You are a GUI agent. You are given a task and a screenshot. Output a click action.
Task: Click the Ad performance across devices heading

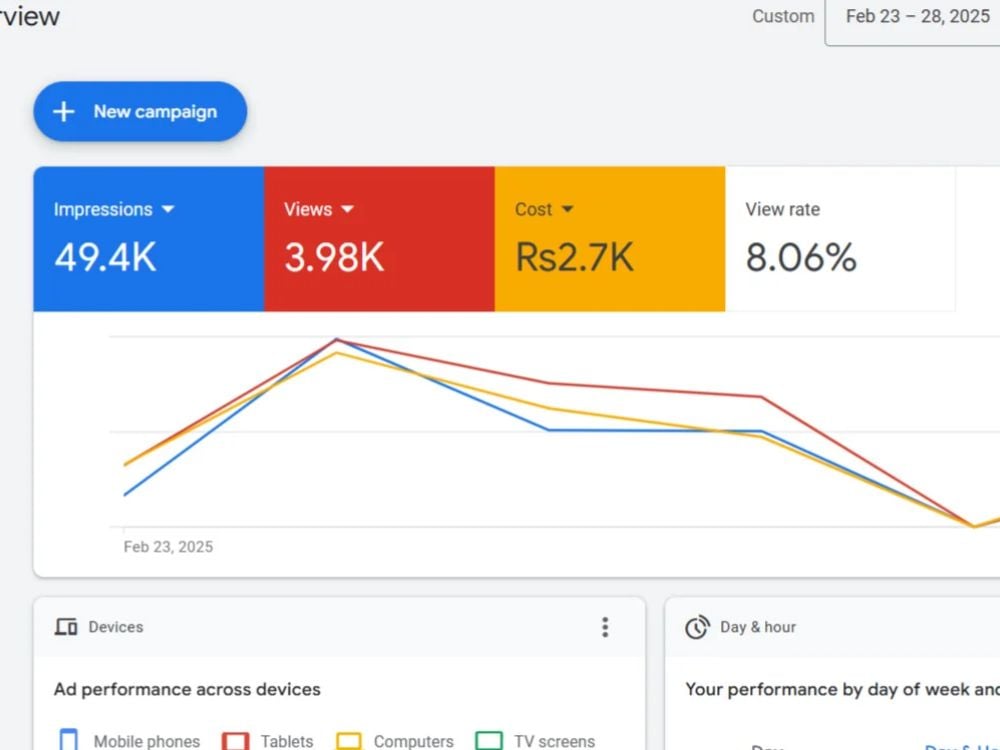point(186,689)
